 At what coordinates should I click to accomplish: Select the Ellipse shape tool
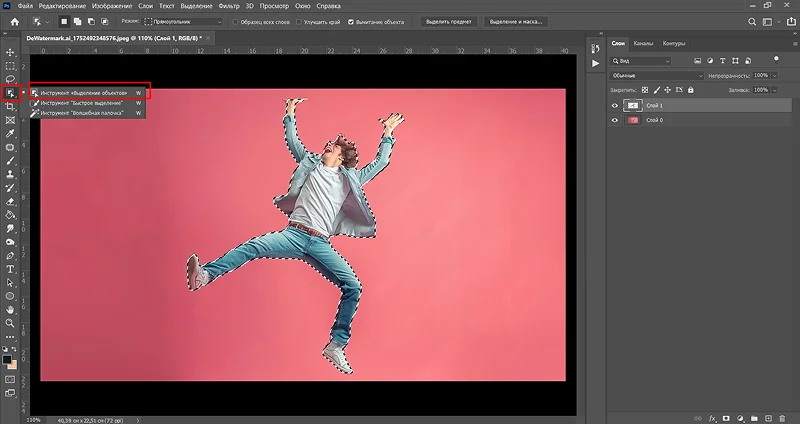[x=10, y=296]
